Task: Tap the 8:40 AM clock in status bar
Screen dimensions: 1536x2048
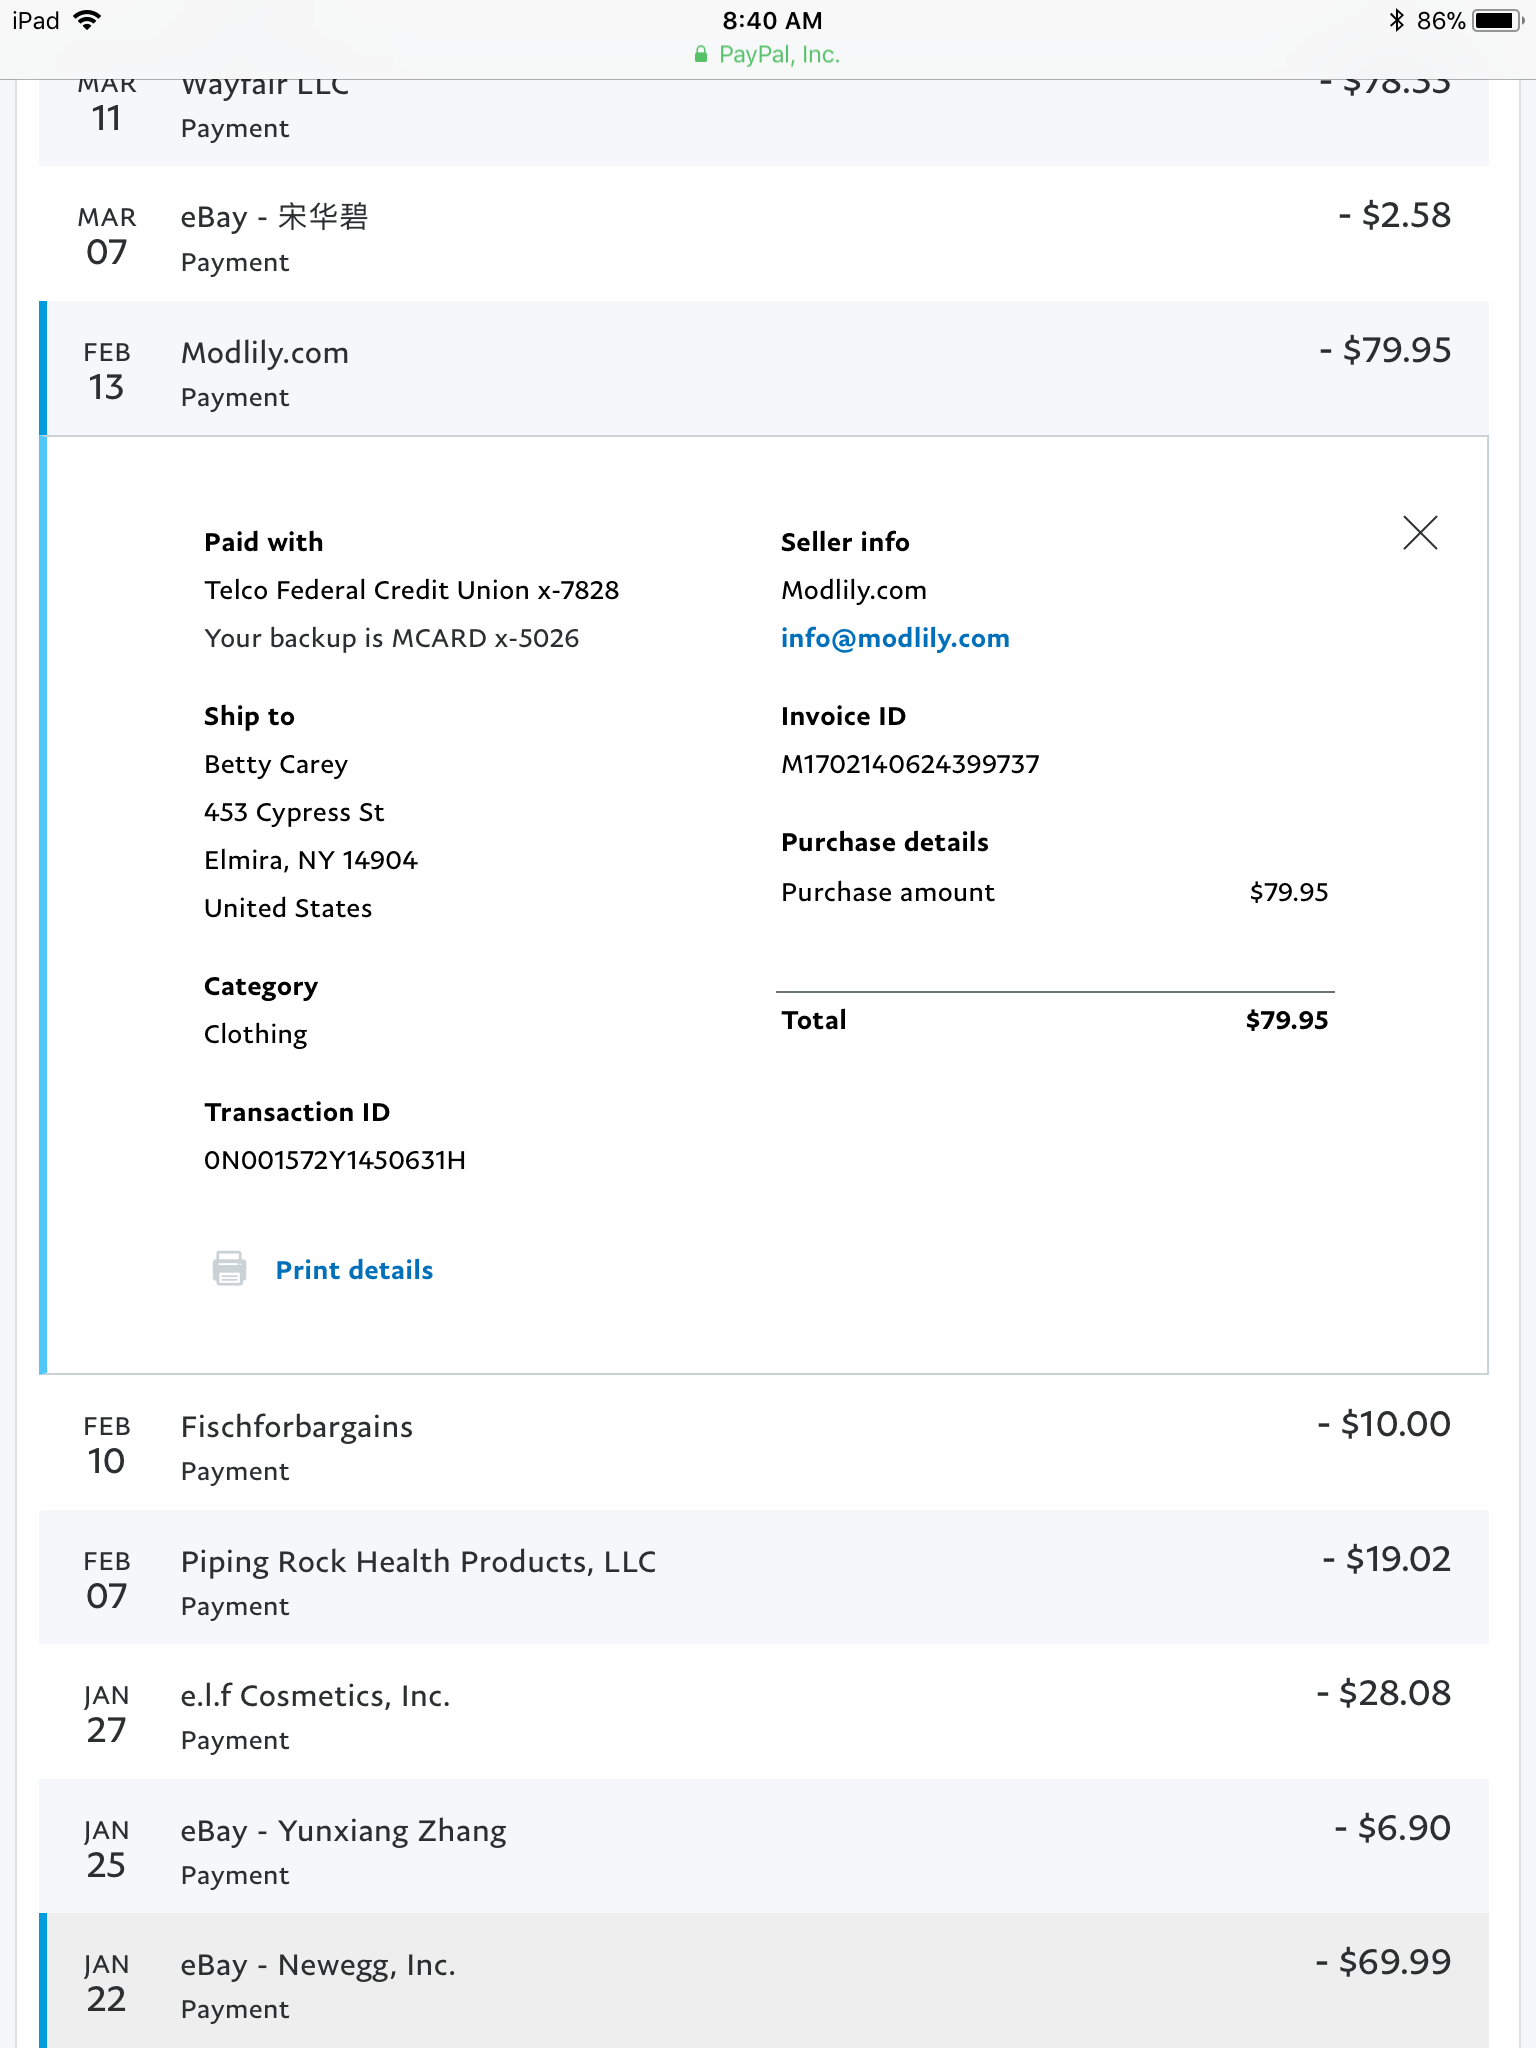Action: (x=772, y=21)
